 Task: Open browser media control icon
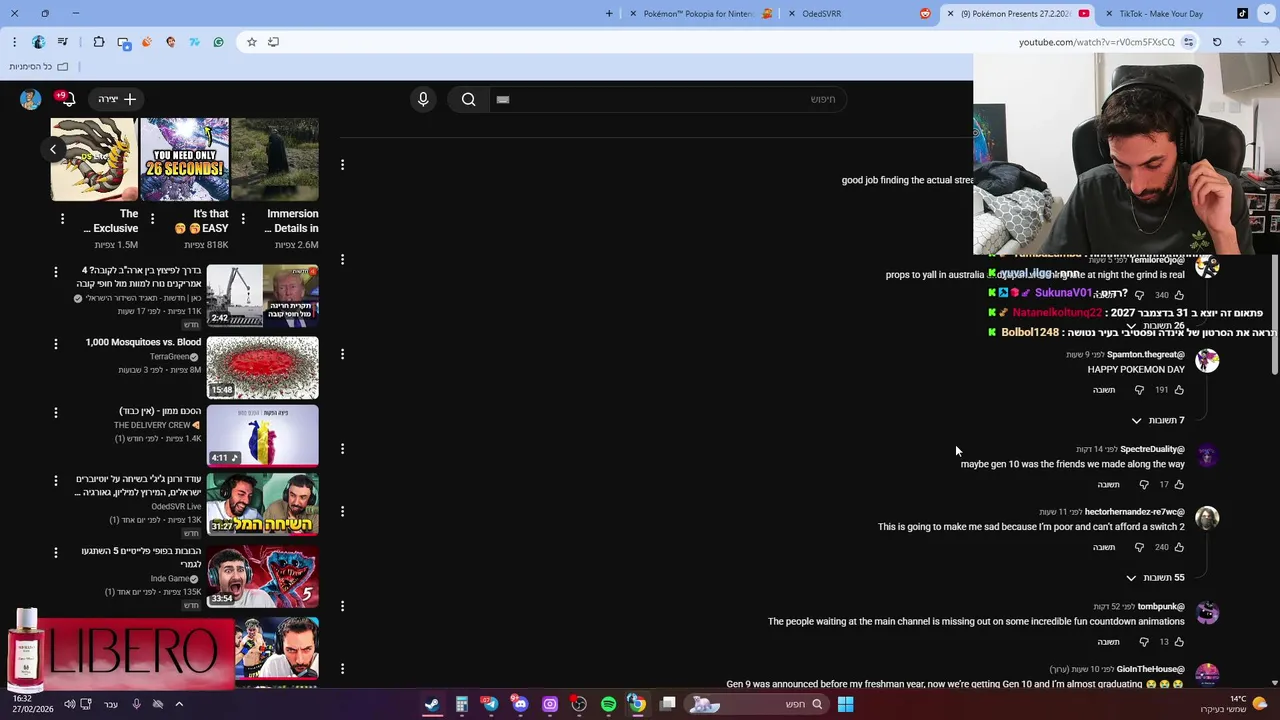tap(63, 42)
